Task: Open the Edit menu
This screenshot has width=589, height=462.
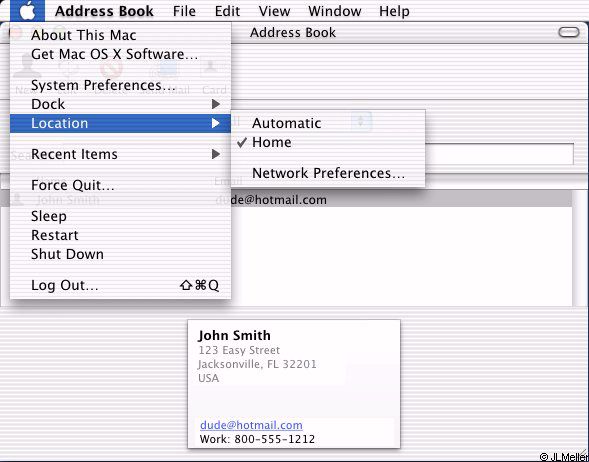Action: coord(227,11)
